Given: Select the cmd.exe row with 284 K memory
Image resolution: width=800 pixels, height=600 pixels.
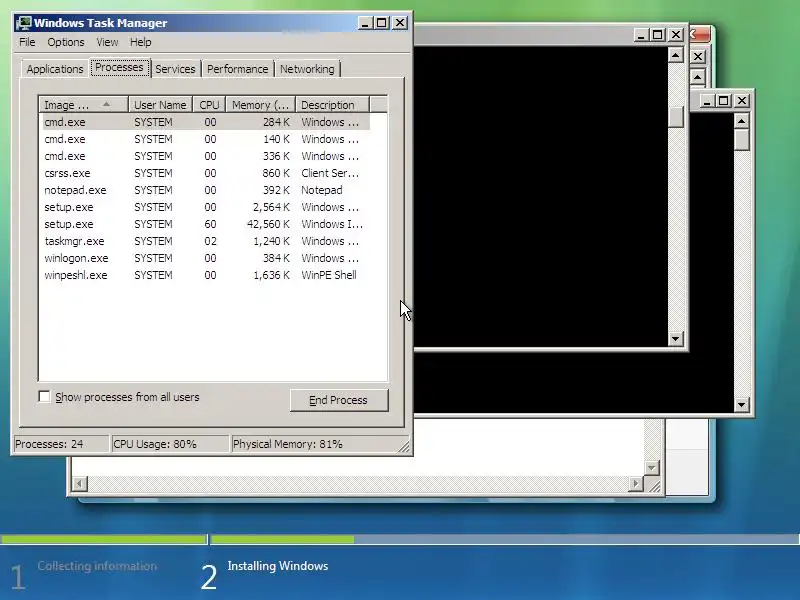Looking at the screenshot, I should point(204,122).
